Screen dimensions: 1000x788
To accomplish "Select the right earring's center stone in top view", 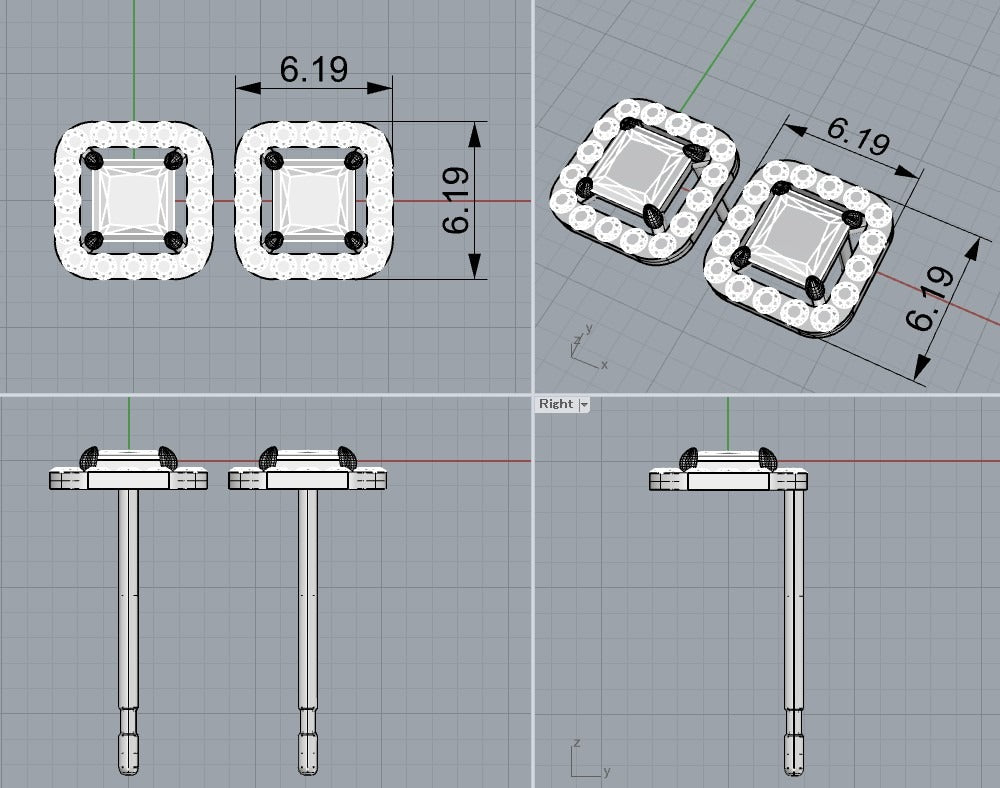I will pos(314,200).
